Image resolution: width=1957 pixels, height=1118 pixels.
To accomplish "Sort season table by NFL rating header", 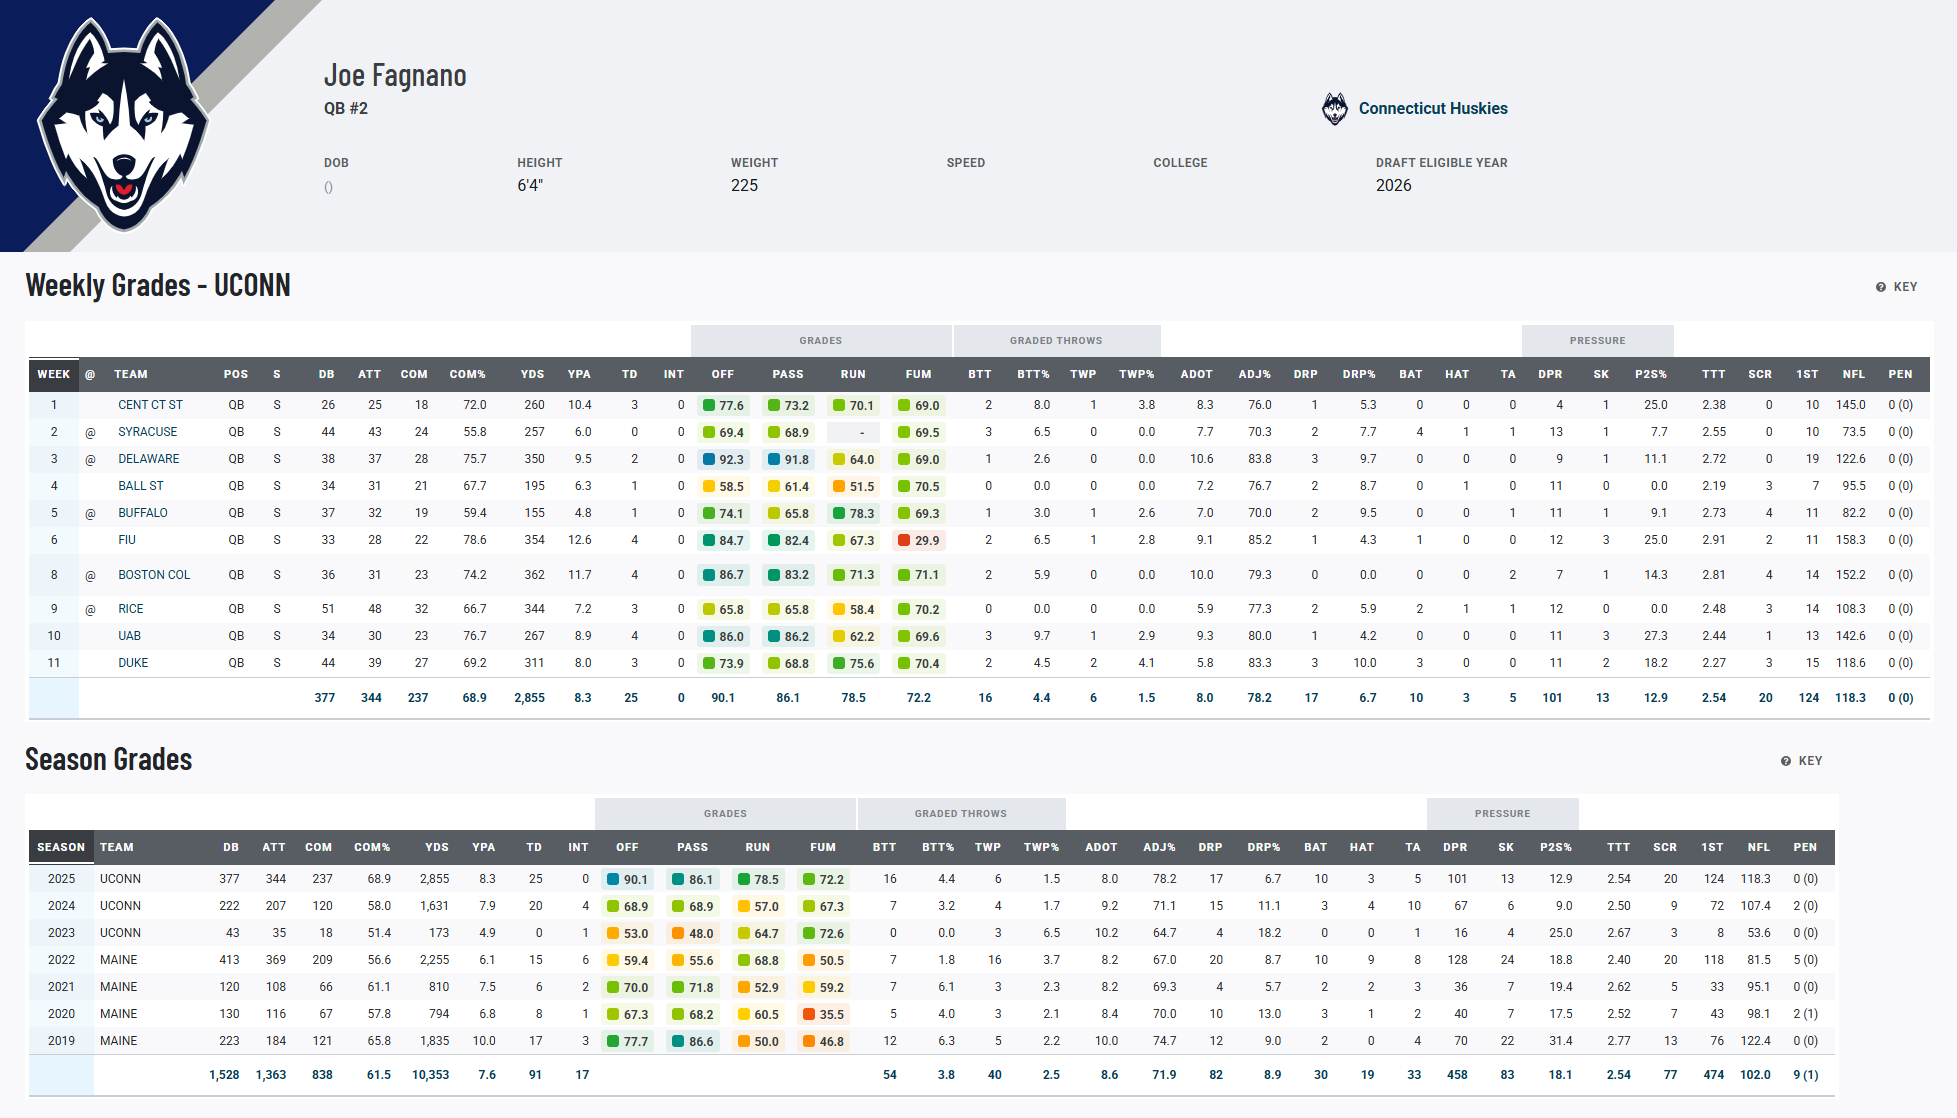I will pos(1758,847).
